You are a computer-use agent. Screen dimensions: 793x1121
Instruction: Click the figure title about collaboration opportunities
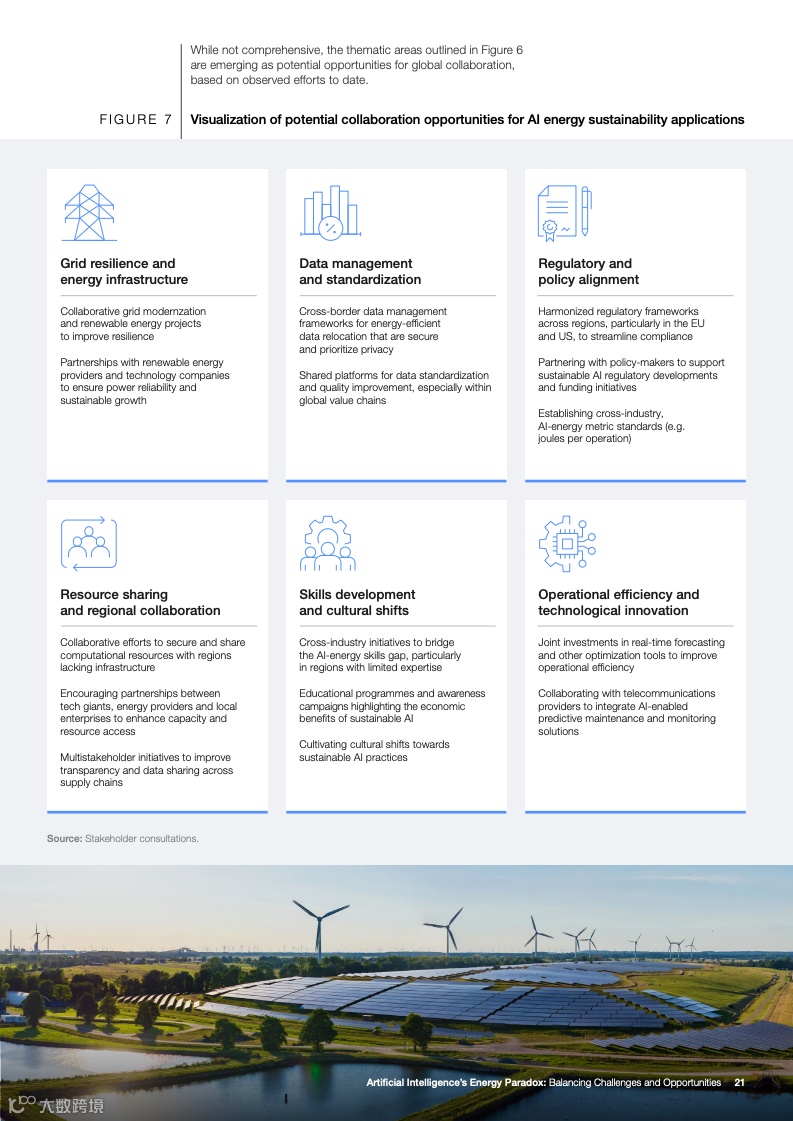pyautogui.click(x=467, y=119)
